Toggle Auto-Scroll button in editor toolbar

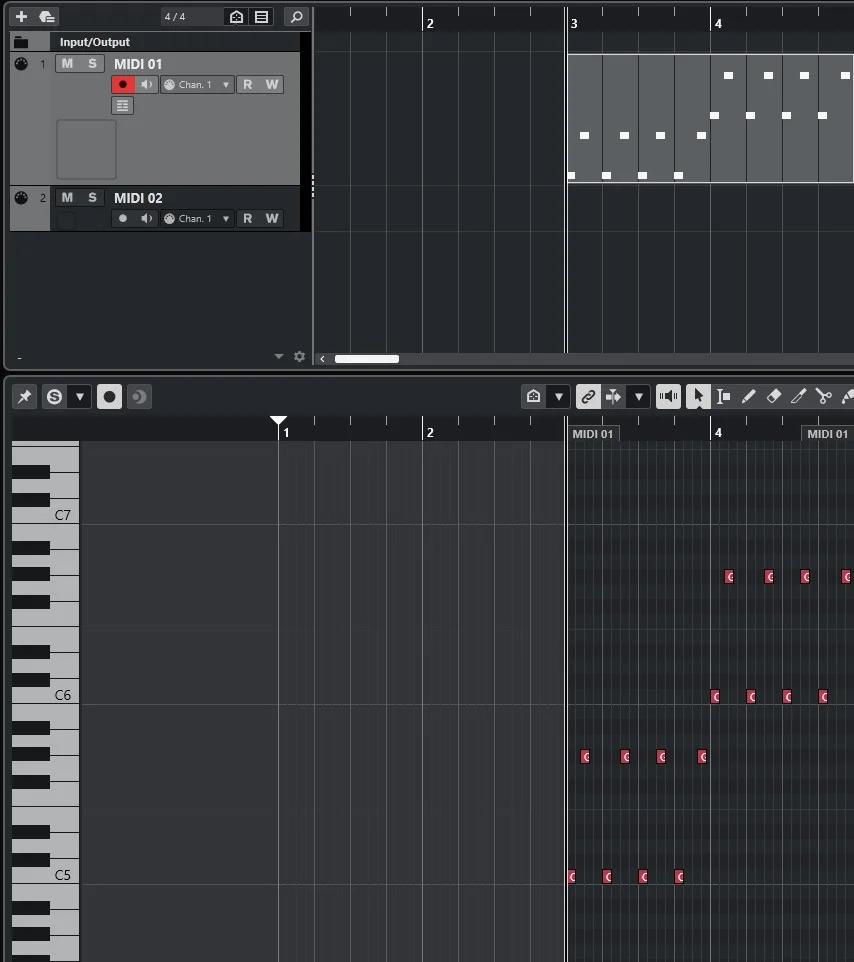[x=614, y=396]
